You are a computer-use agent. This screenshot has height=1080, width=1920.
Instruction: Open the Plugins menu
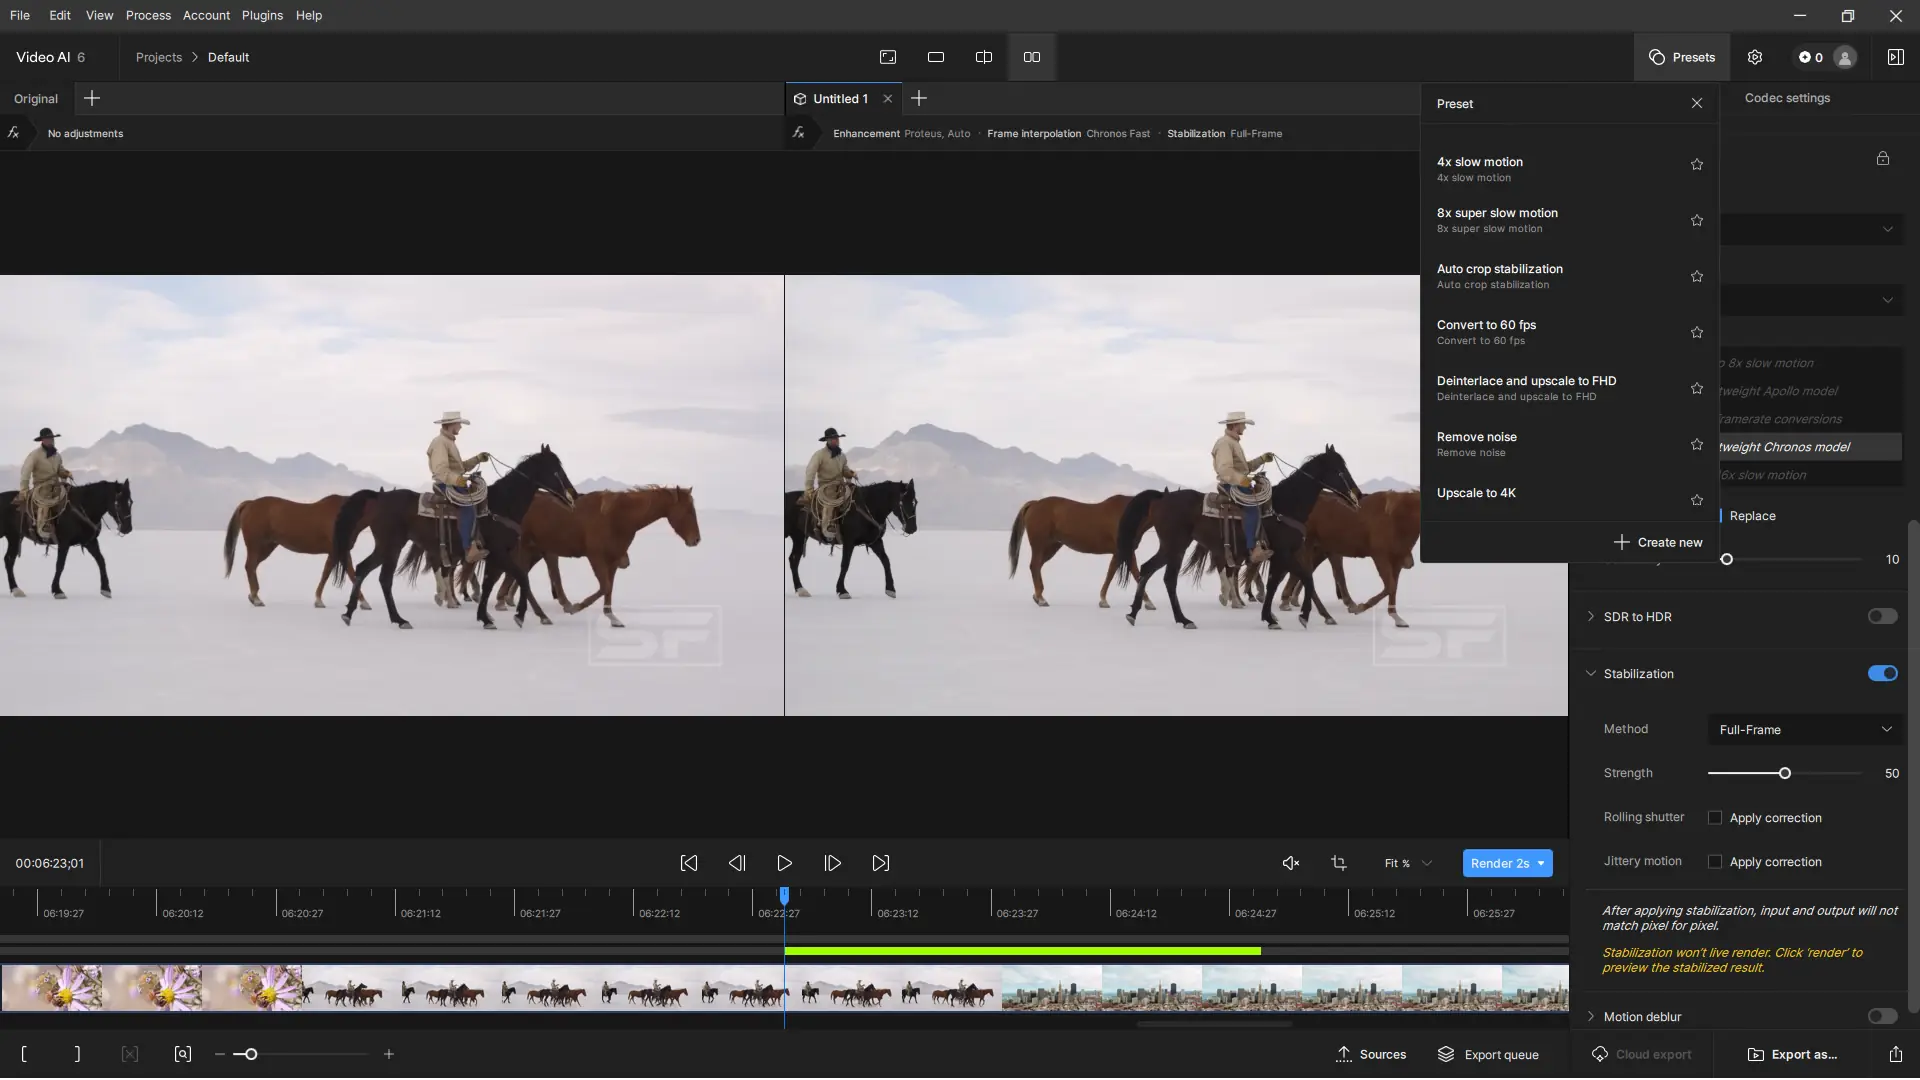(x=262, y=15)
